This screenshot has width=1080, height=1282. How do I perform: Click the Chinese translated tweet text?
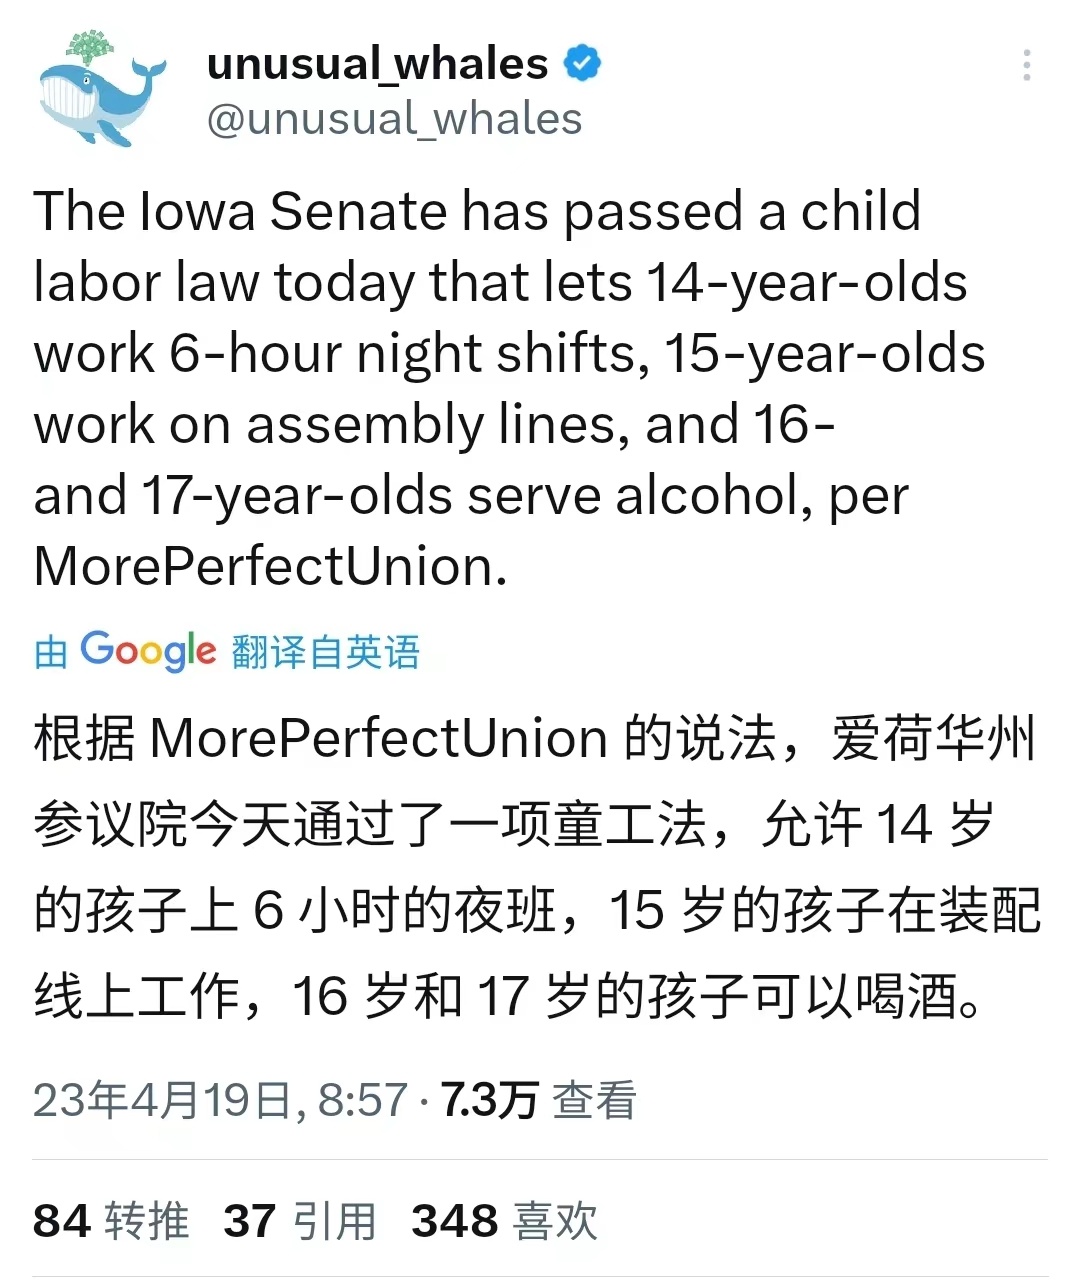click(x=538, y=868)
